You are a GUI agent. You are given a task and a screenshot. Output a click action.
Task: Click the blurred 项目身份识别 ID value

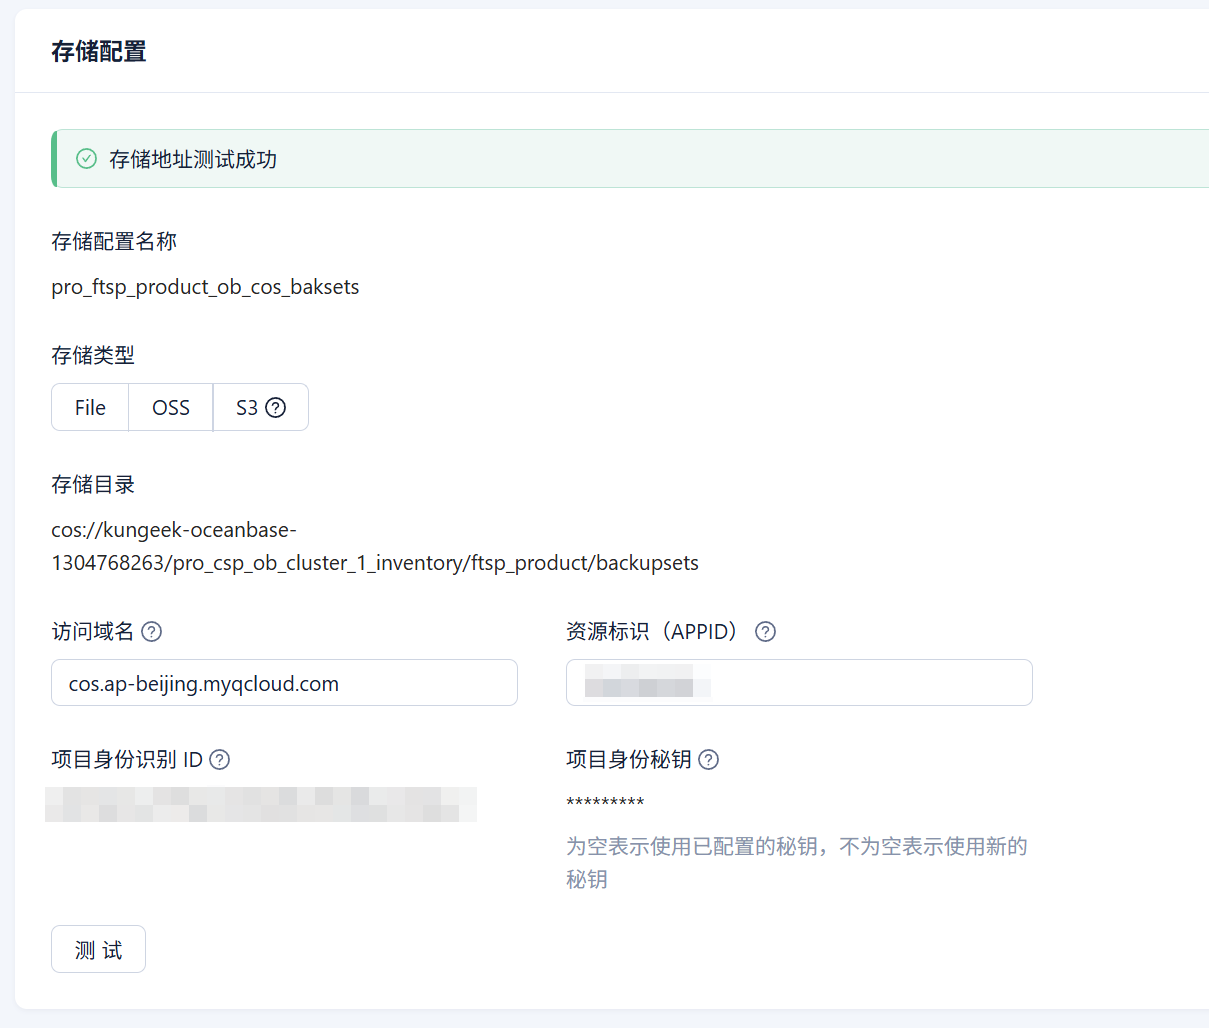click(x=260, y=805)
